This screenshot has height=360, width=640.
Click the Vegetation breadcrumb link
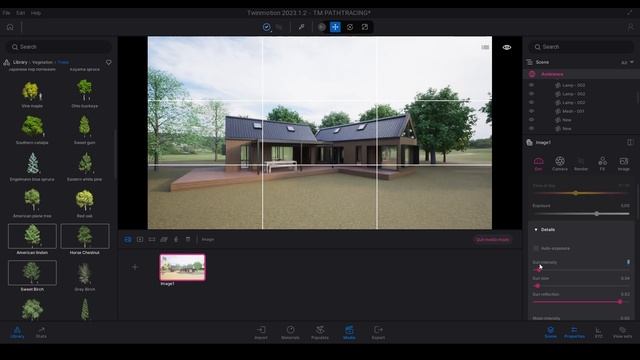pos(42,62)
